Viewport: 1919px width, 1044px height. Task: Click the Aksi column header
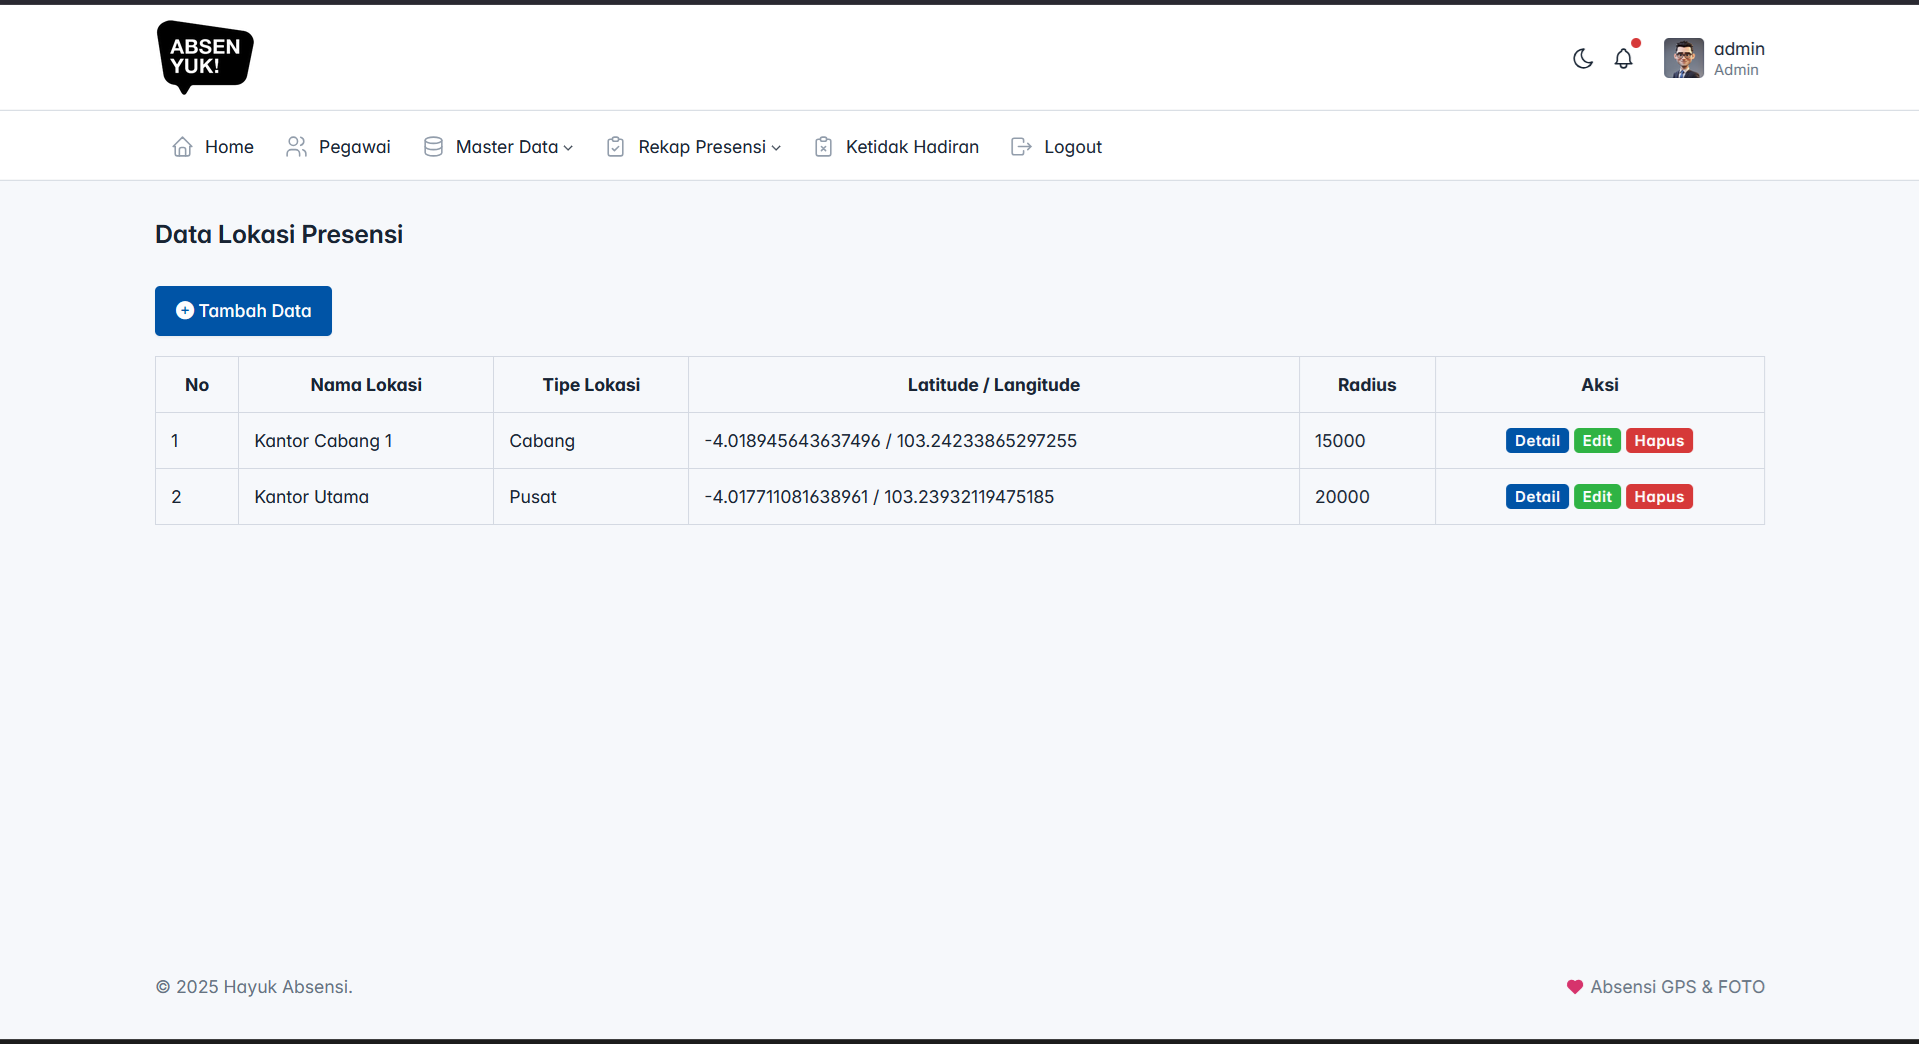[x=1600, y=385]
